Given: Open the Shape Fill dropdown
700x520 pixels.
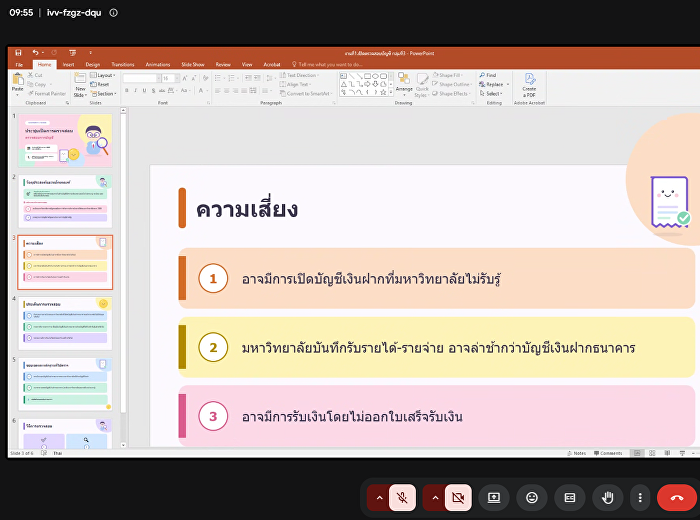Looking at the screenshot, I should 448,75.
